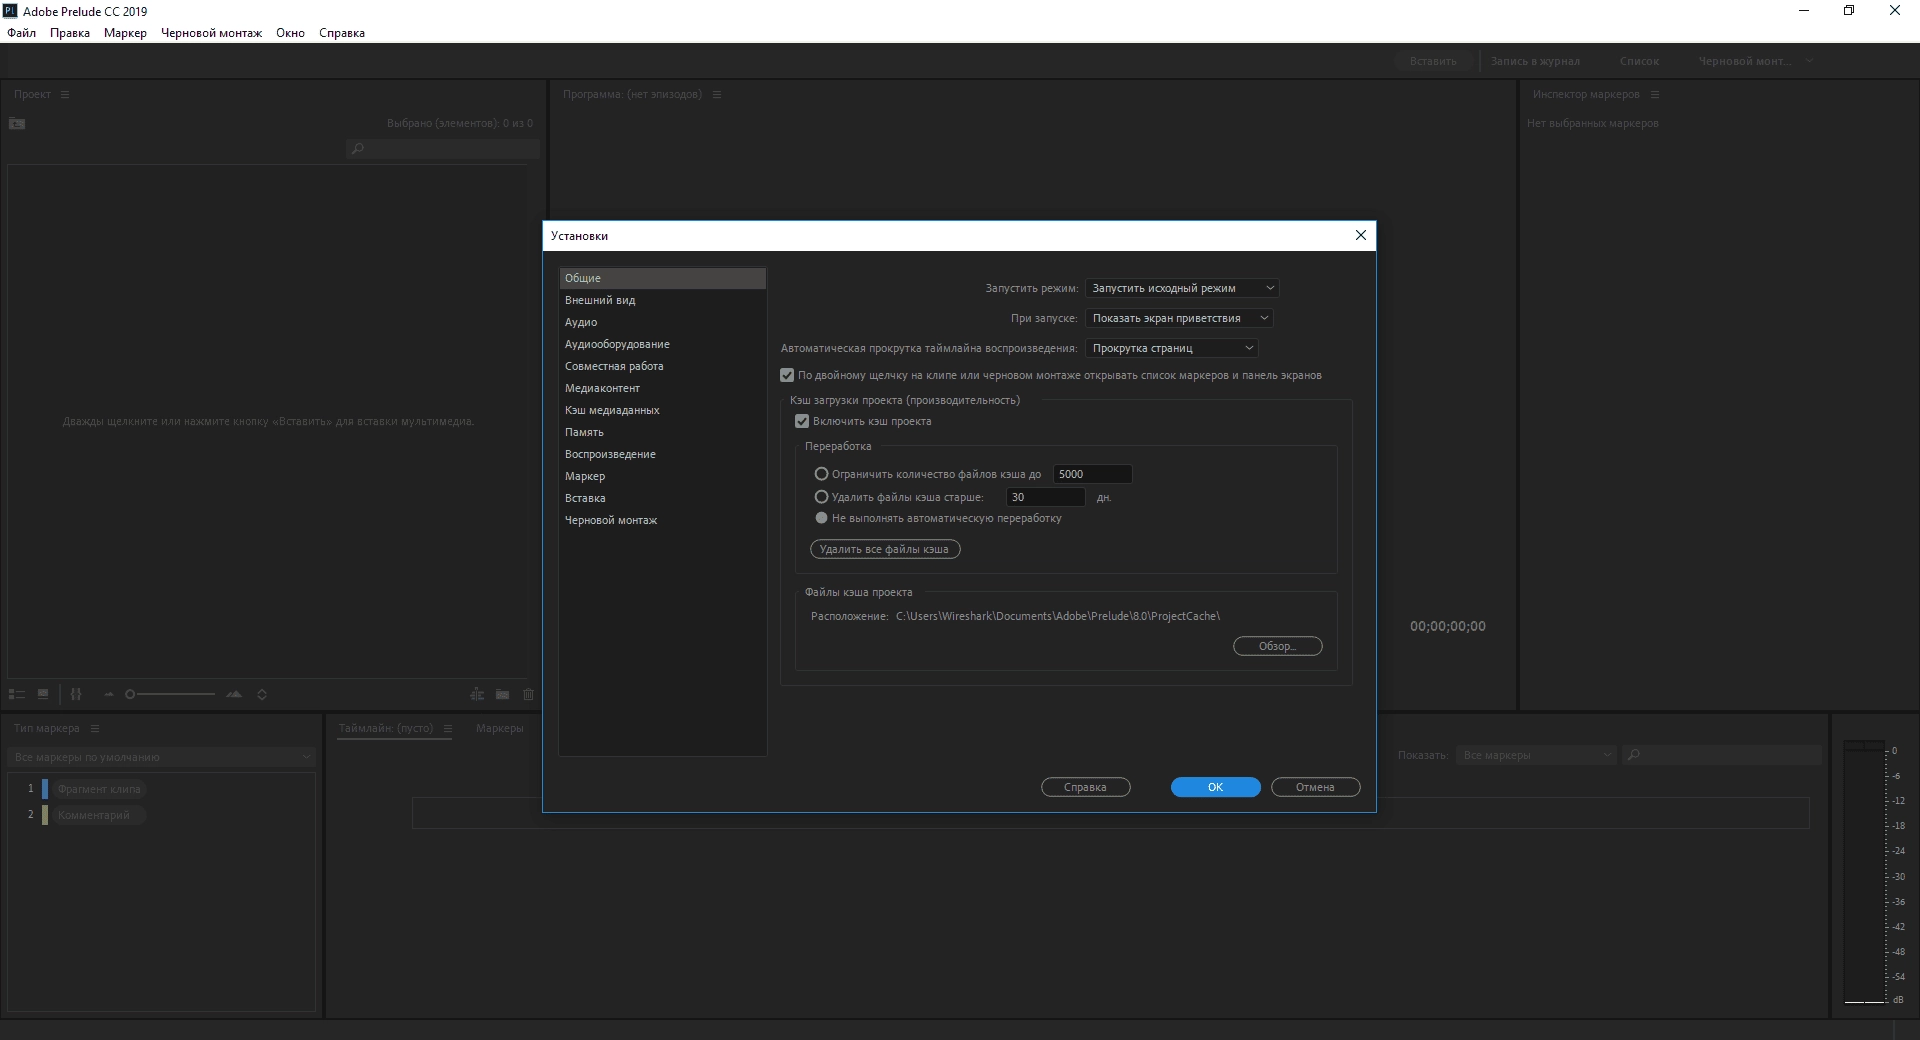Screen dimensions: 1920x1040
Task: Select Аудиооборудование in the settings list
Action: (x=662, y=344)
